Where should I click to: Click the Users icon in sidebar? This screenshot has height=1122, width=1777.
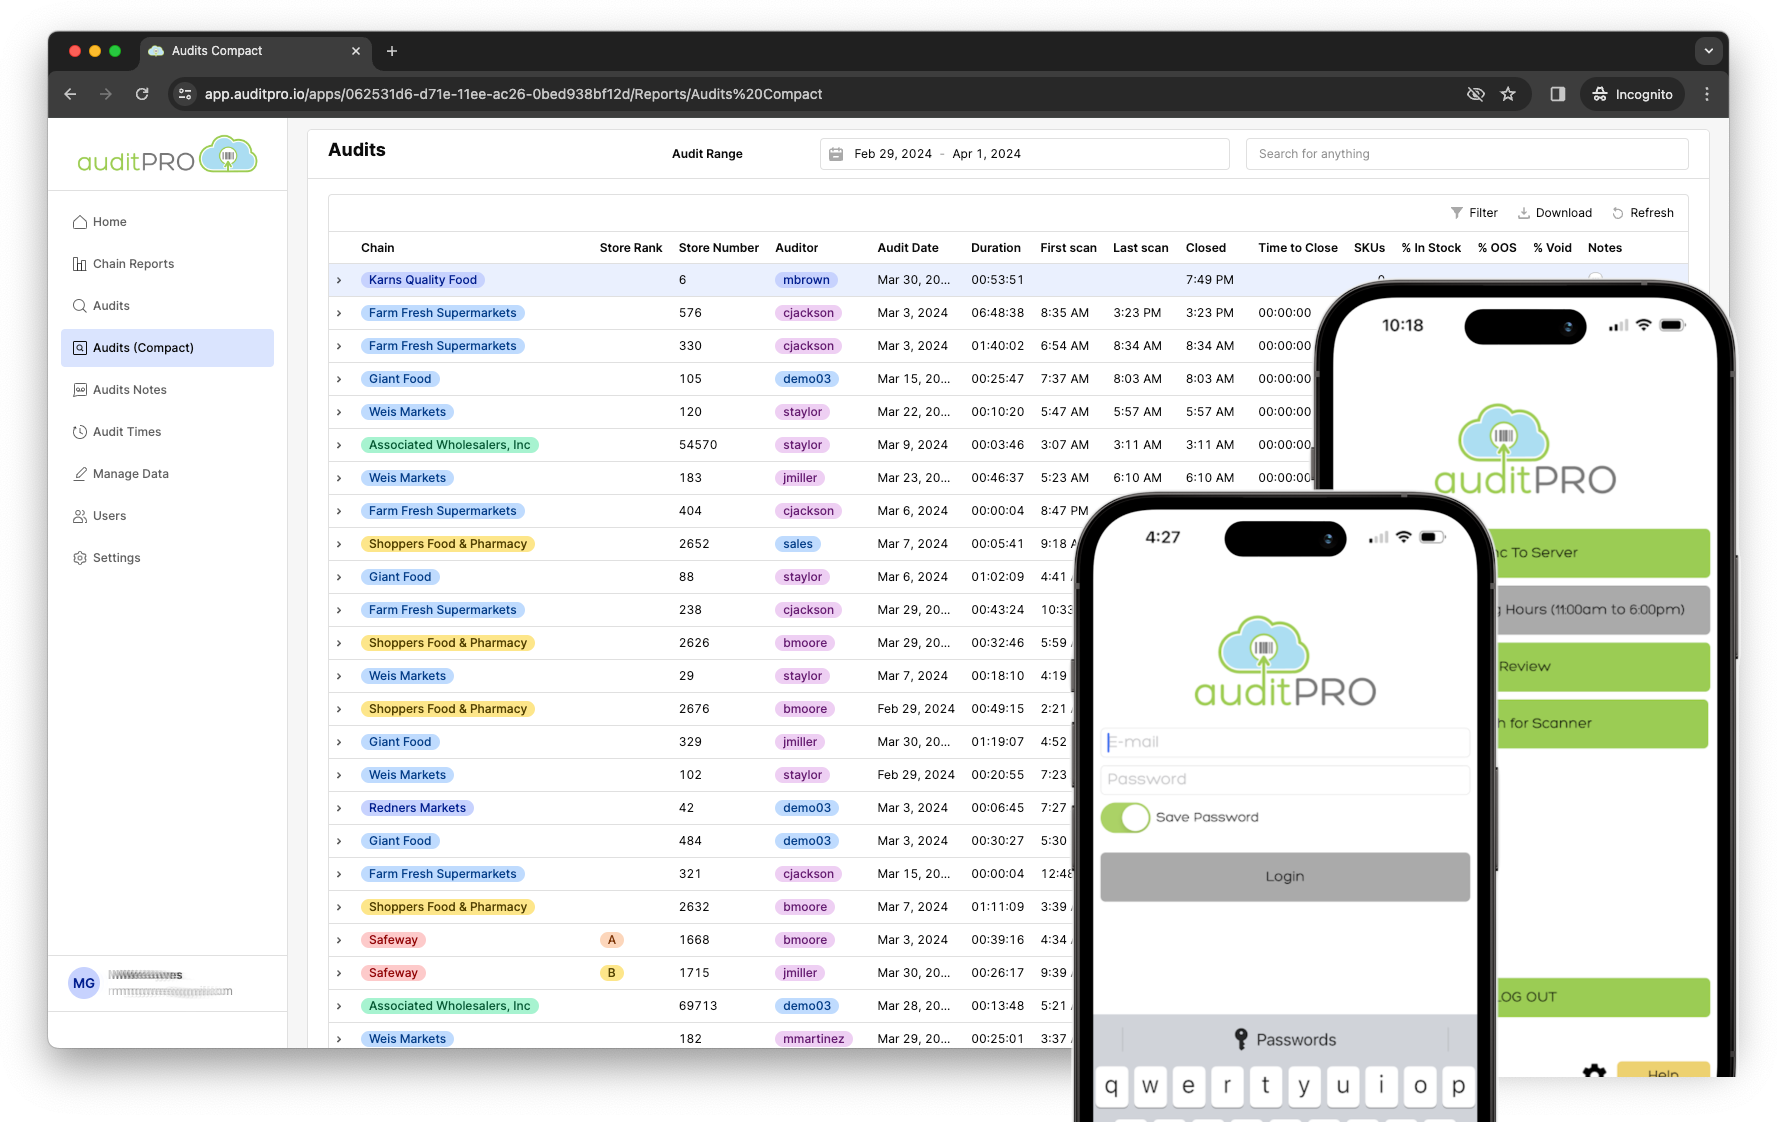(x=80, y=516)
